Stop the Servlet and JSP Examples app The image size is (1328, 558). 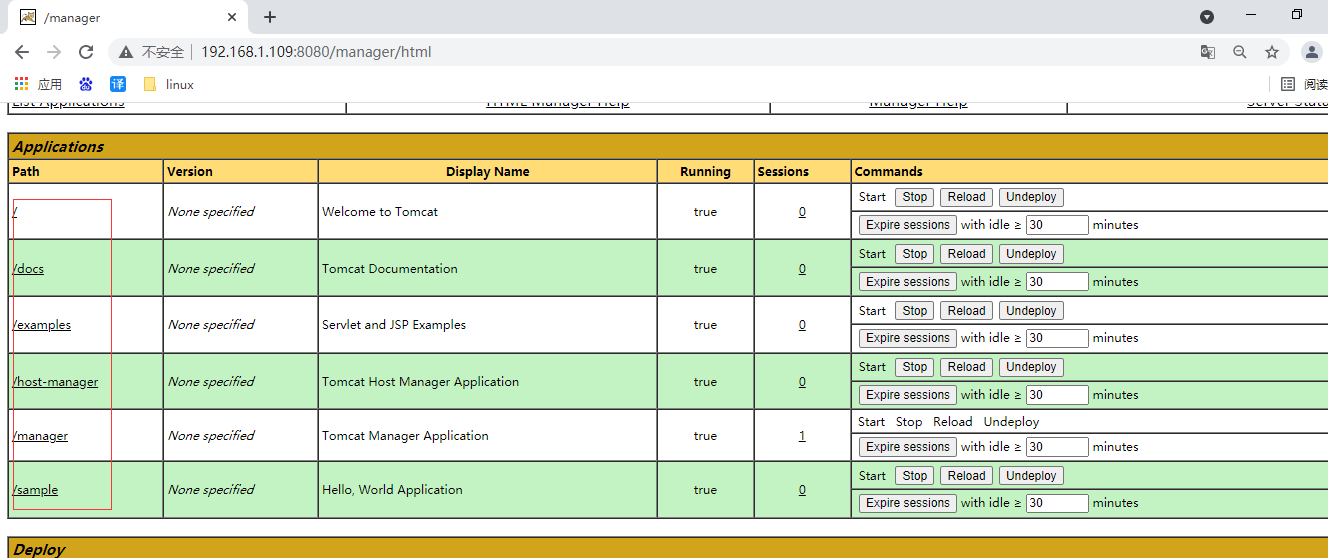coord(915,311)
